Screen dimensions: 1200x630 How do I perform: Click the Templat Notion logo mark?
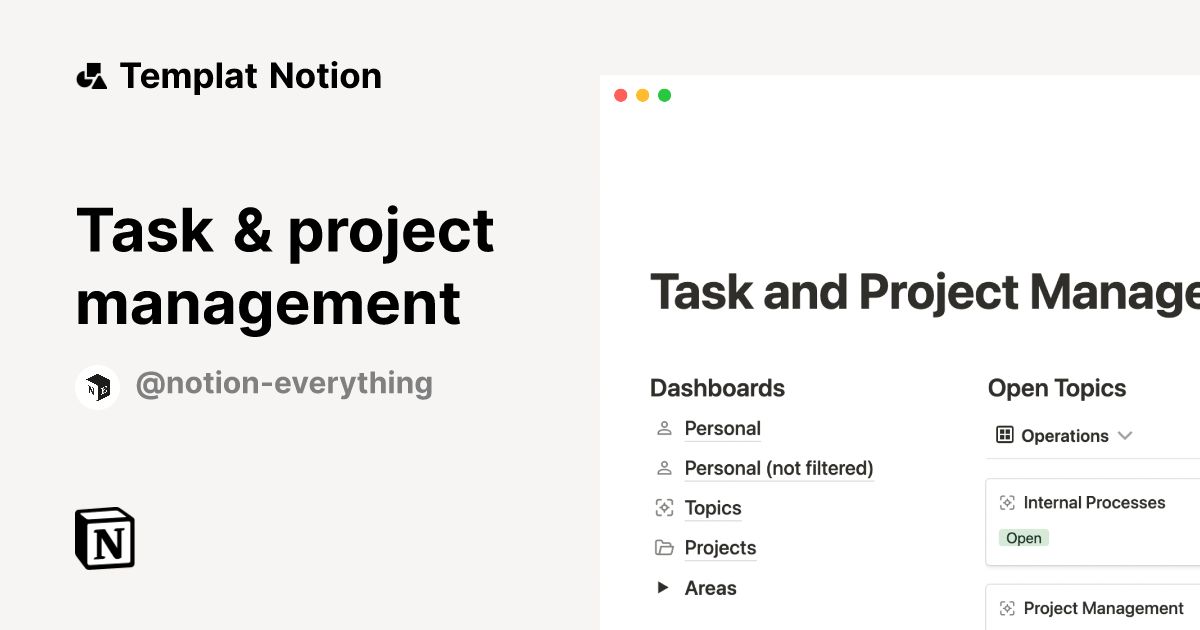point(91,75)
